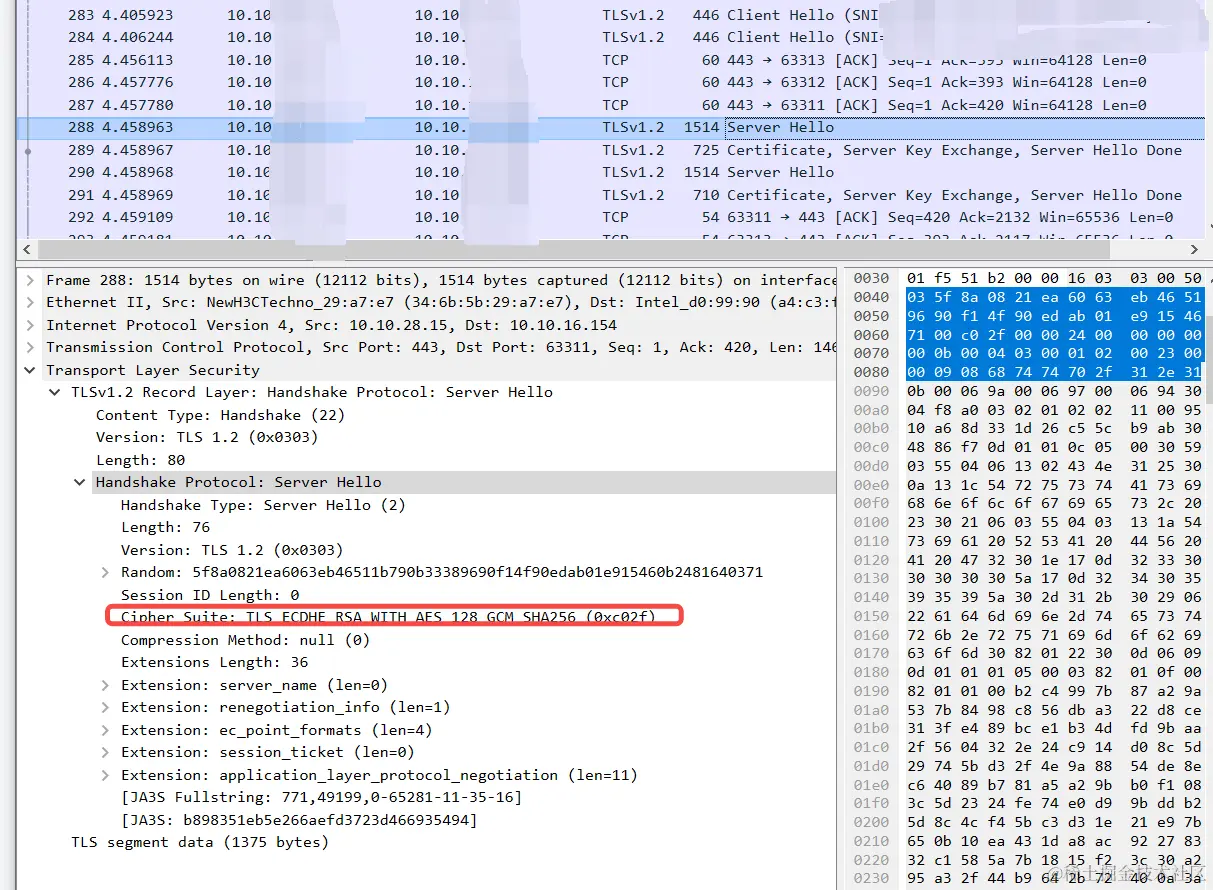This screenshot has height=890, width=1213.
Task: Click the Length: 80 field
Action: (140, 460)
